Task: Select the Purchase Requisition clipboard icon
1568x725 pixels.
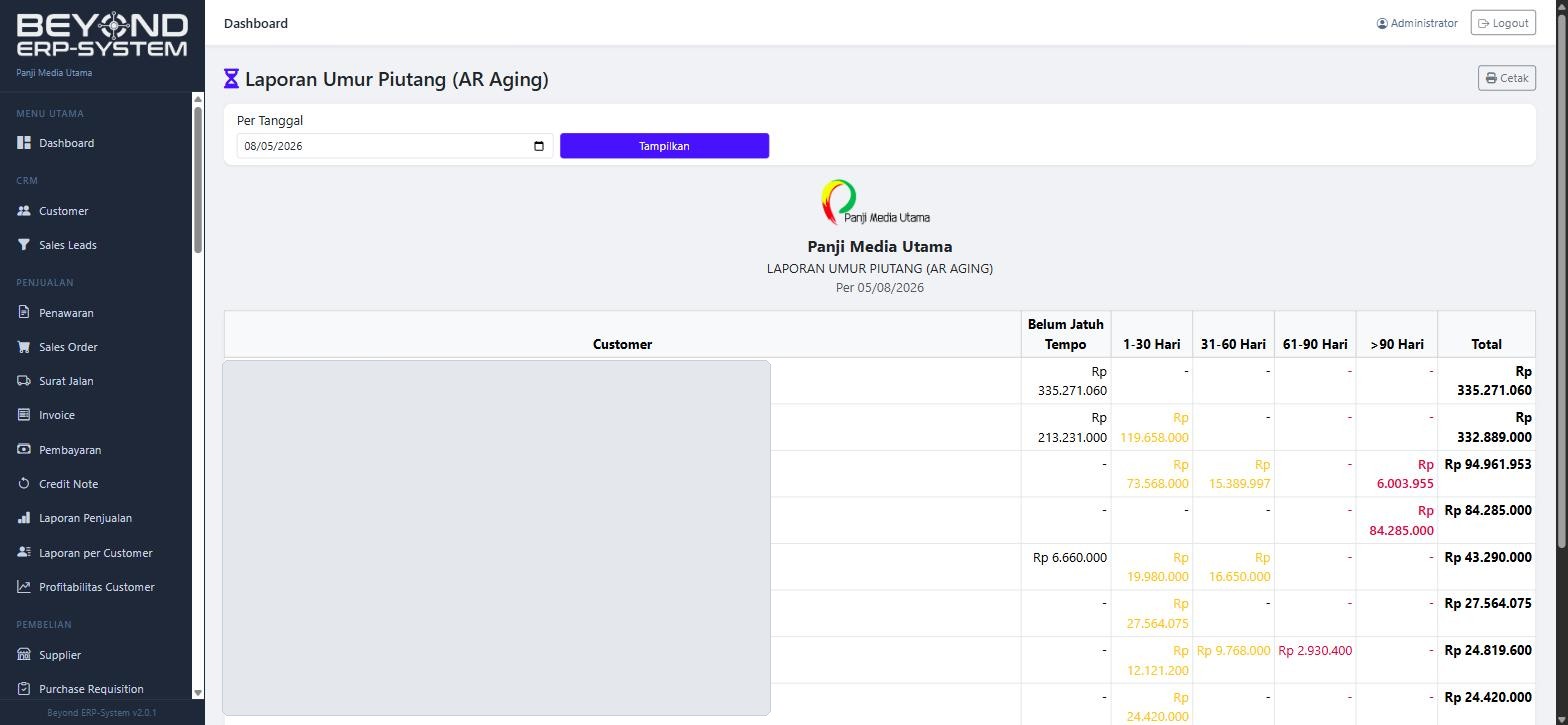Action: [24, 689]
